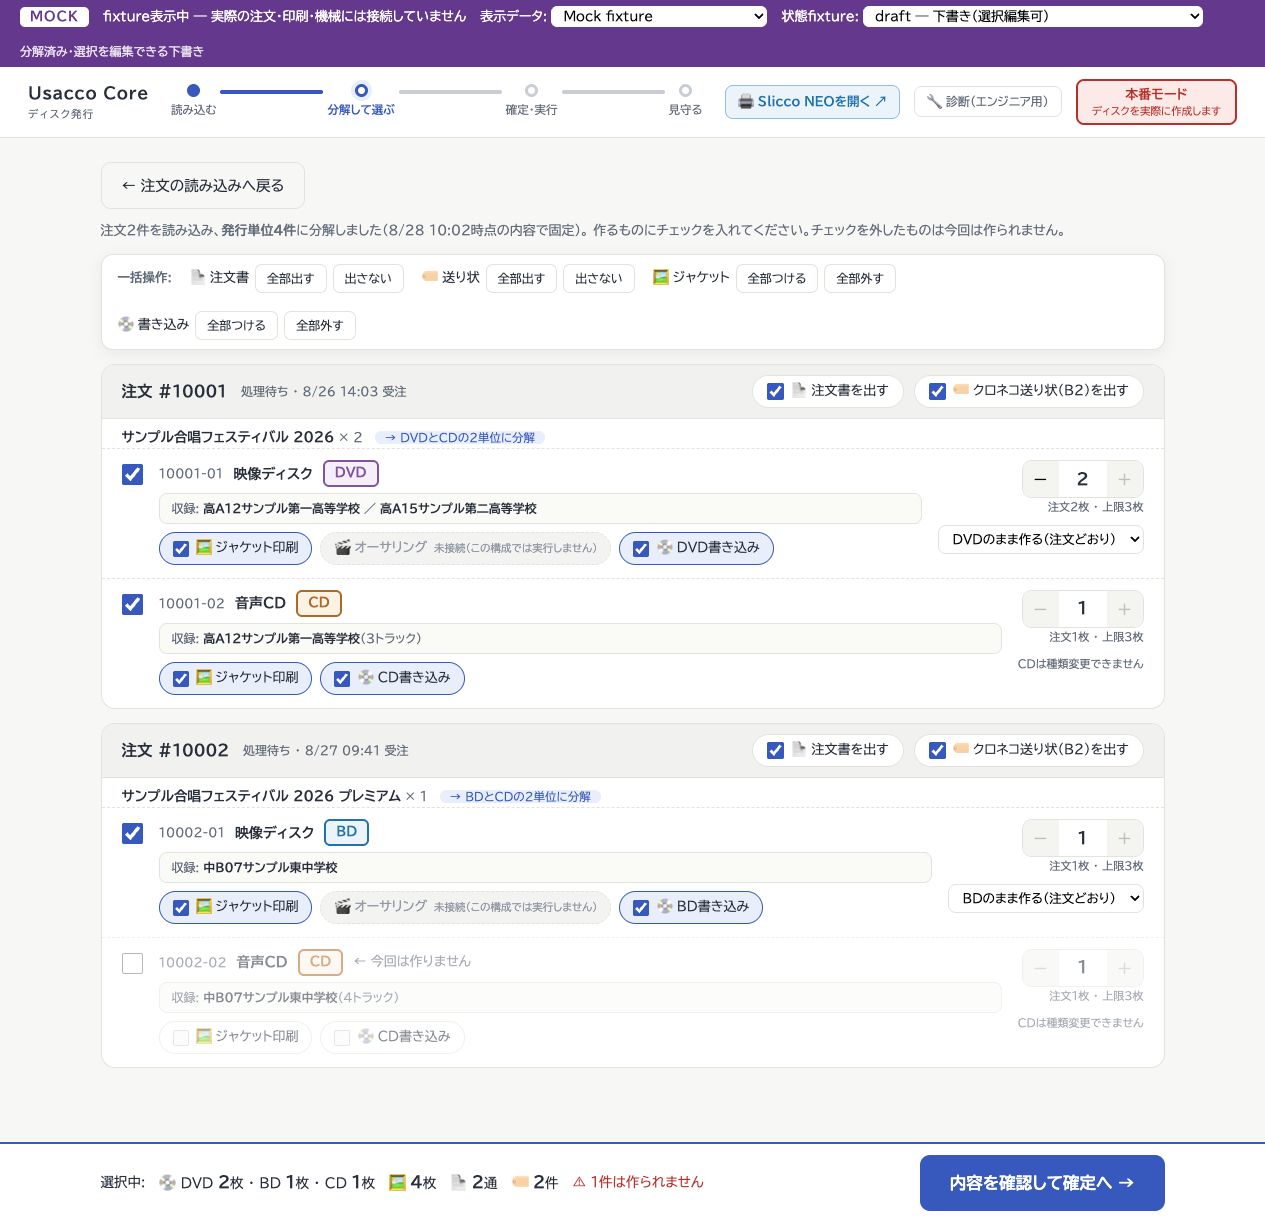Deselect unit 10002-01 映像ディスク
The image size is (1265, 1222).
132,833
